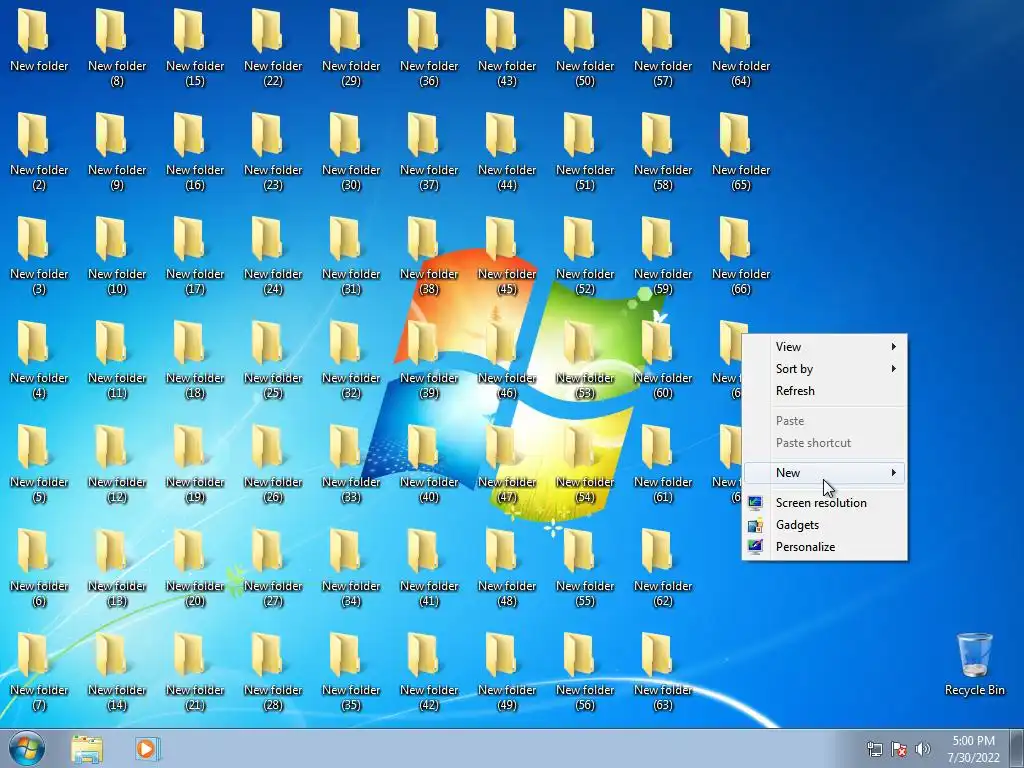Select New folder (65) icon
Screen dimensions: 1024x768
pos(734,135)
